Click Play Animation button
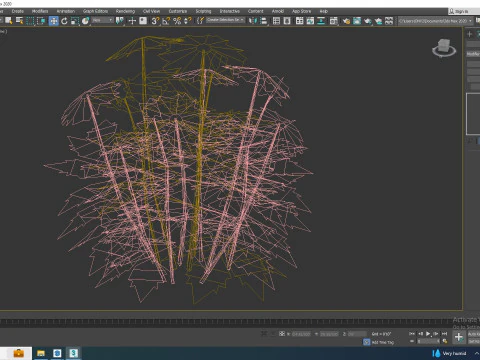 pyautogui.click(x=428, y=334)
